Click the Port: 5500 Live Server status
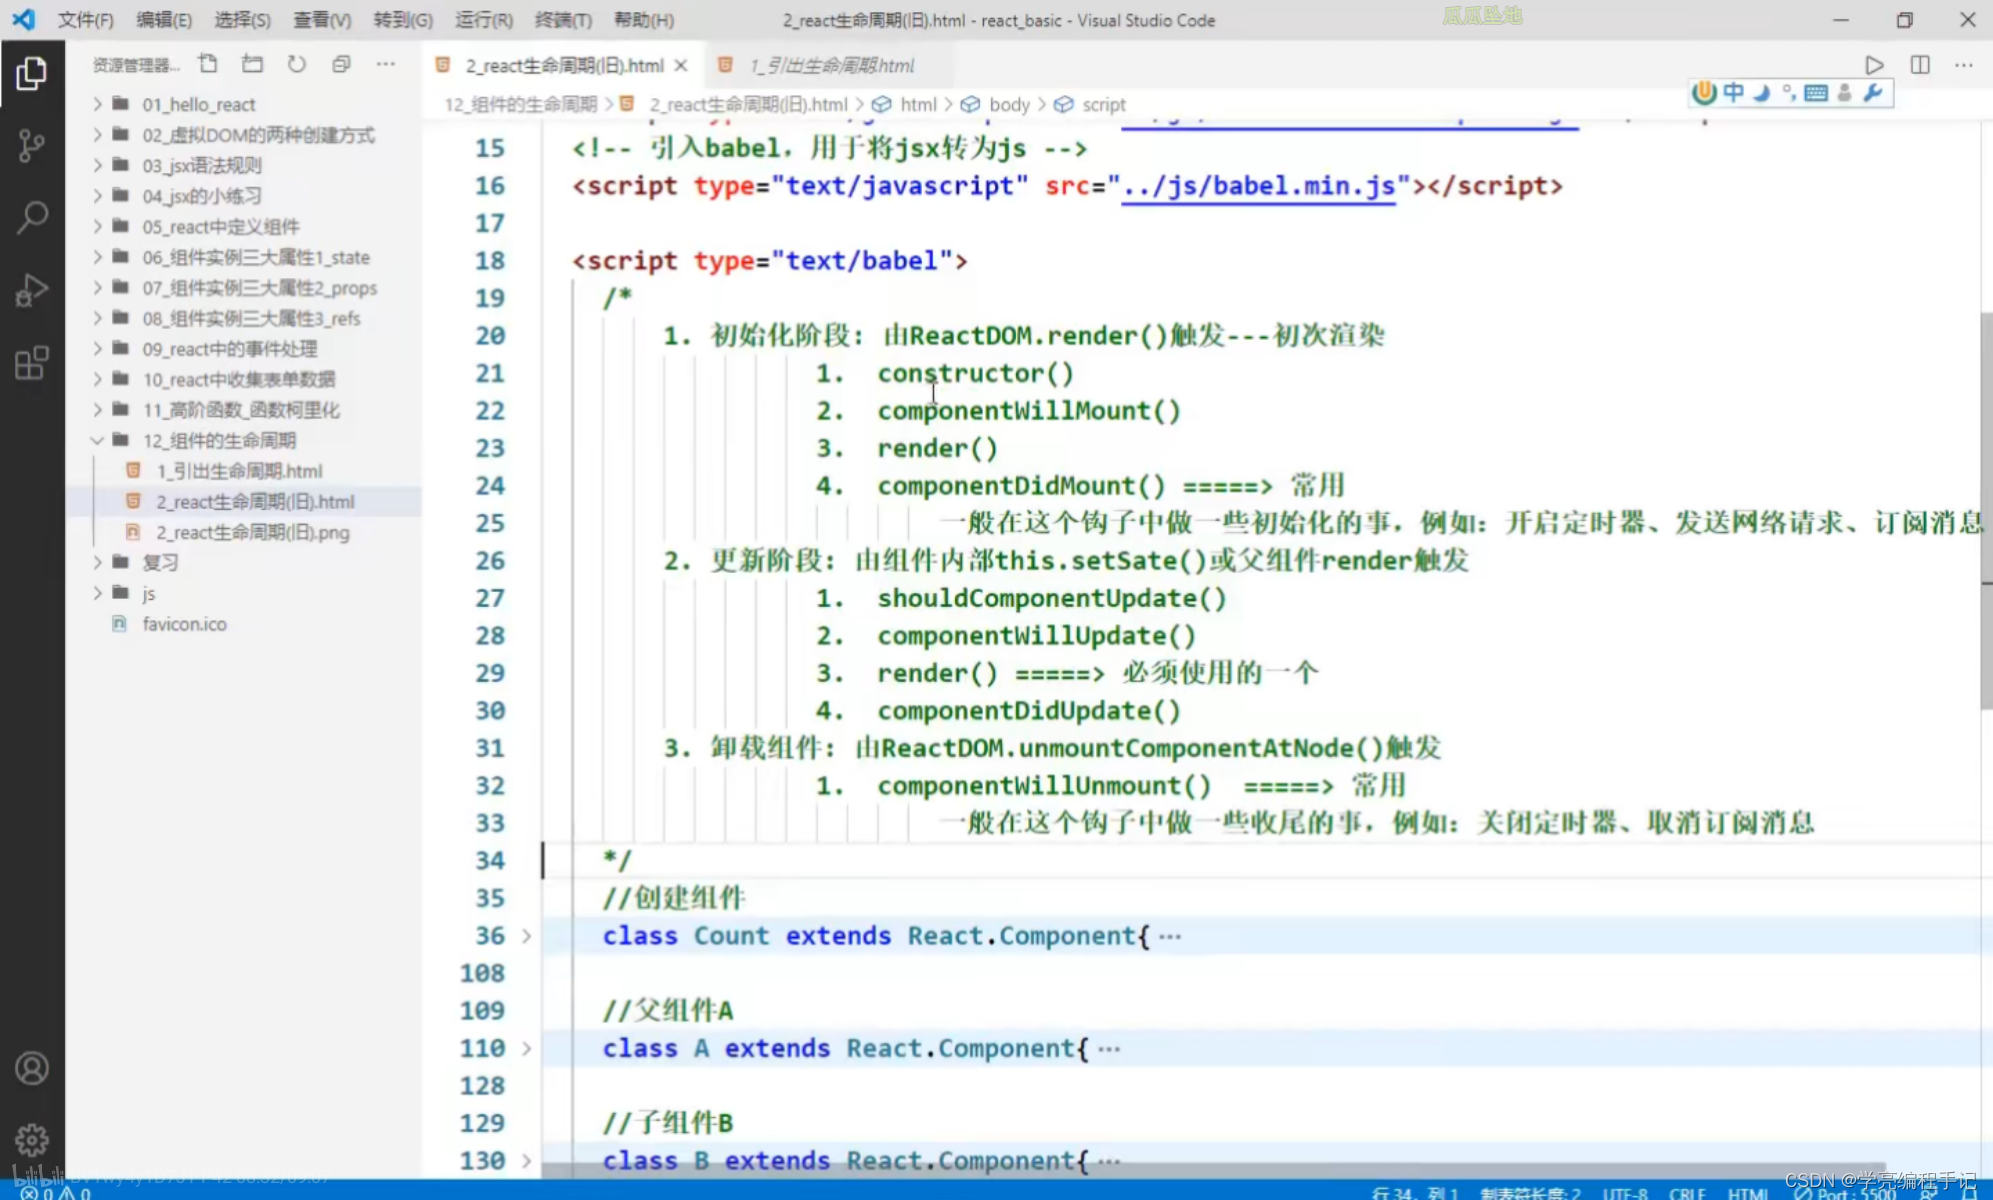1993x1200 pixels. (1845, 1192)
